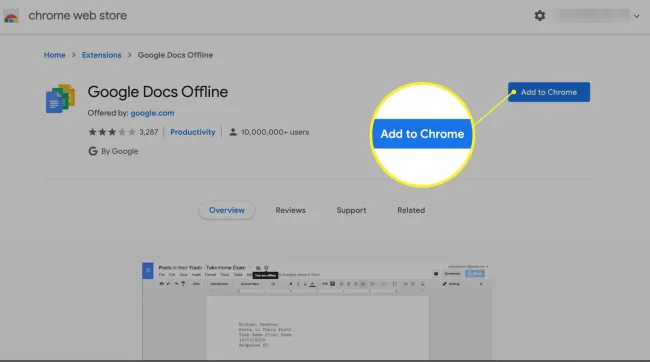Image resolution: width=650 pixels, height=362 pixels.
Task: Click the Add to Chrome button
Action: 549,92
